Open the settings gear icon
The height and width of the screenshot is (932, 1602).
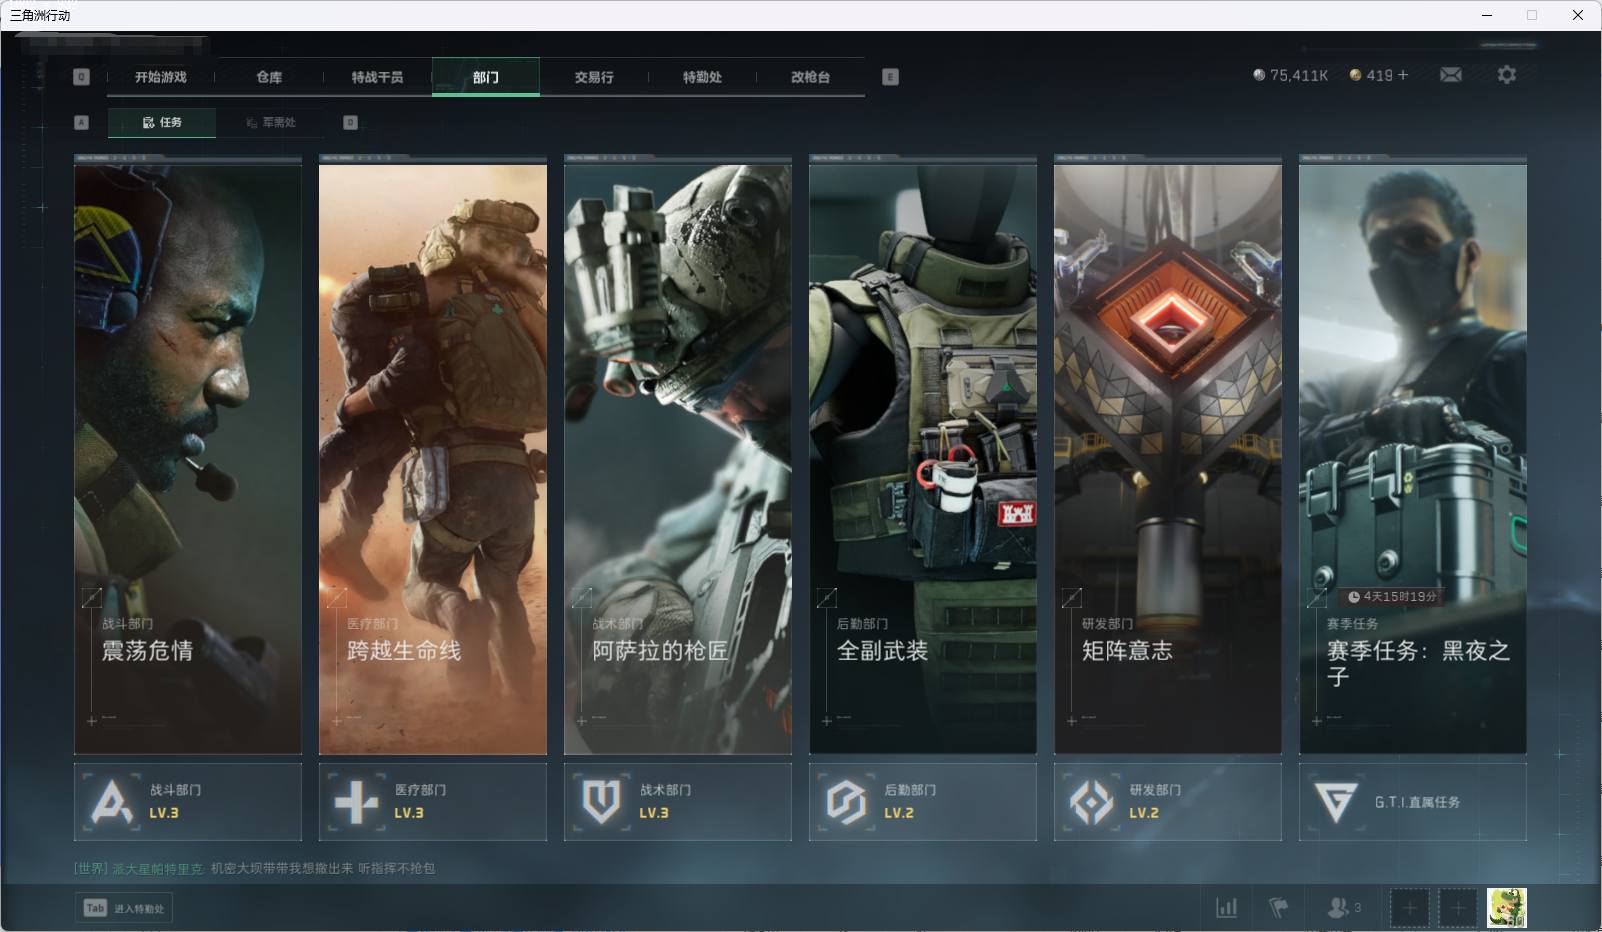tap(1507, 75)
